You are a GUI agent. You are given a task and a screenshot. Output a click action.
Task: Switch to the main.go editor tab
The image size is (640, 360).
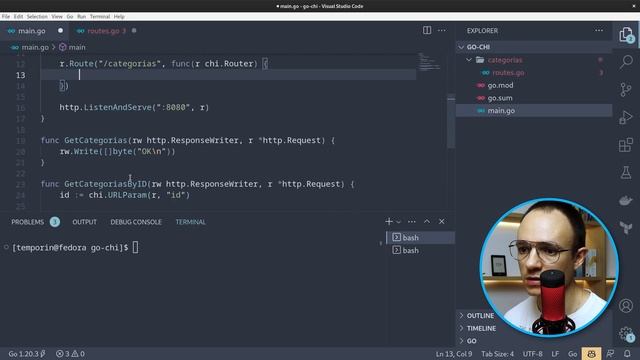coord(33,31)
